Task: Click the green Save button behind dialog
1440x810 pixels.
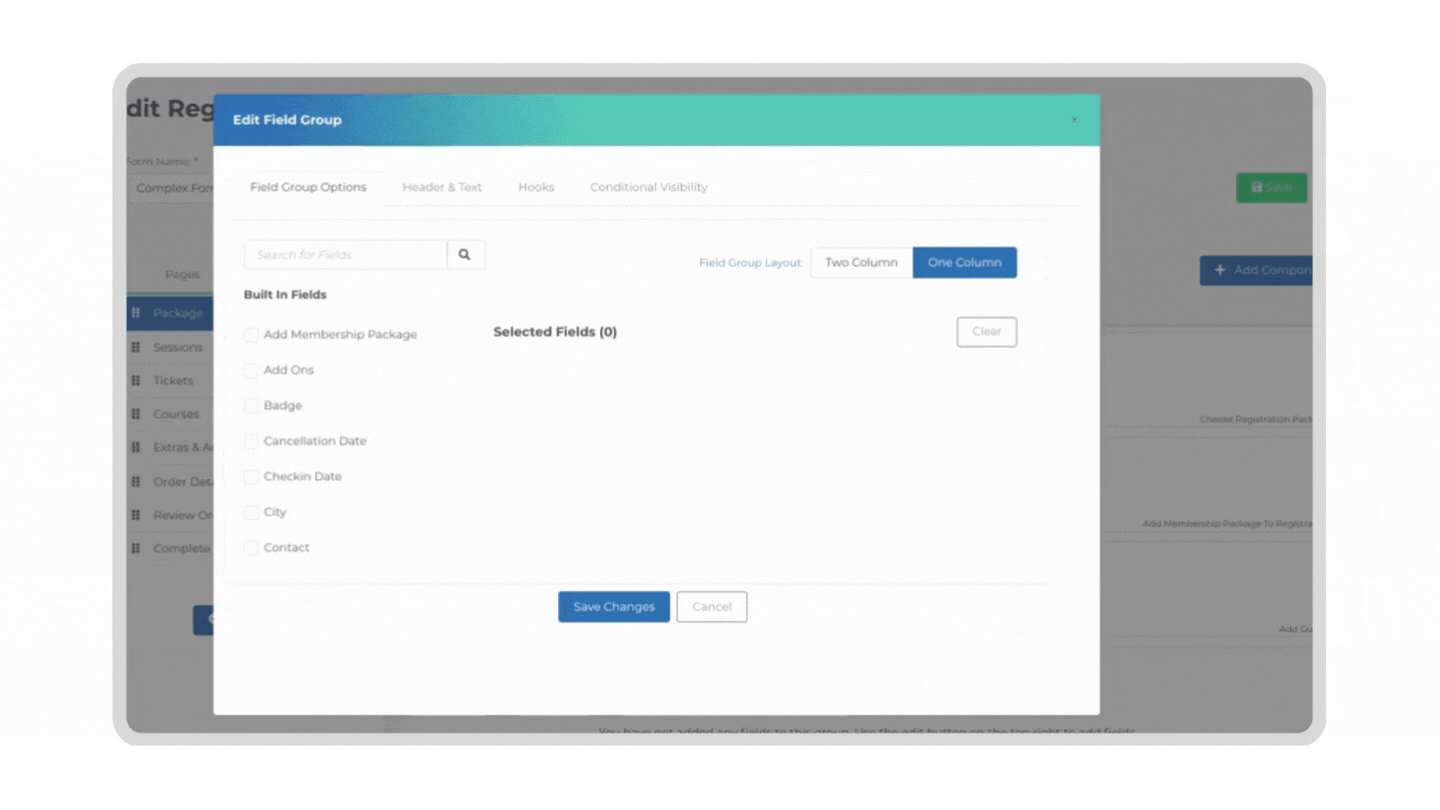Action: click(x=1271, y=187)
